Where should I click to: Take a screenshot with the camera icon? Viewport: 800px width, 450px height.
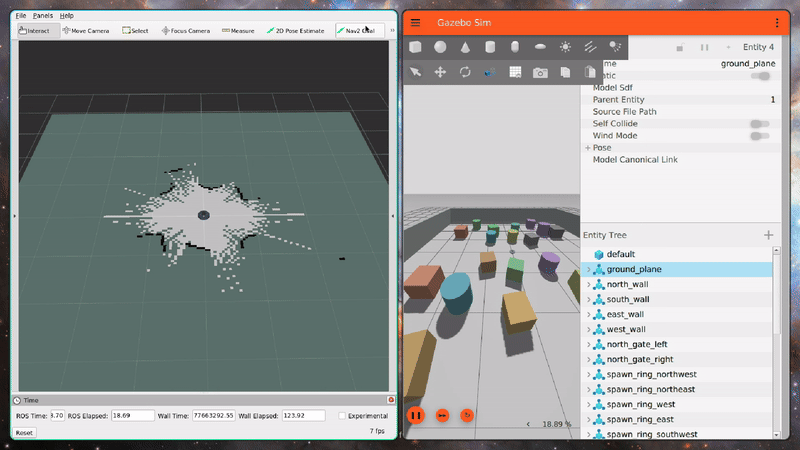(x=540, y=72)
